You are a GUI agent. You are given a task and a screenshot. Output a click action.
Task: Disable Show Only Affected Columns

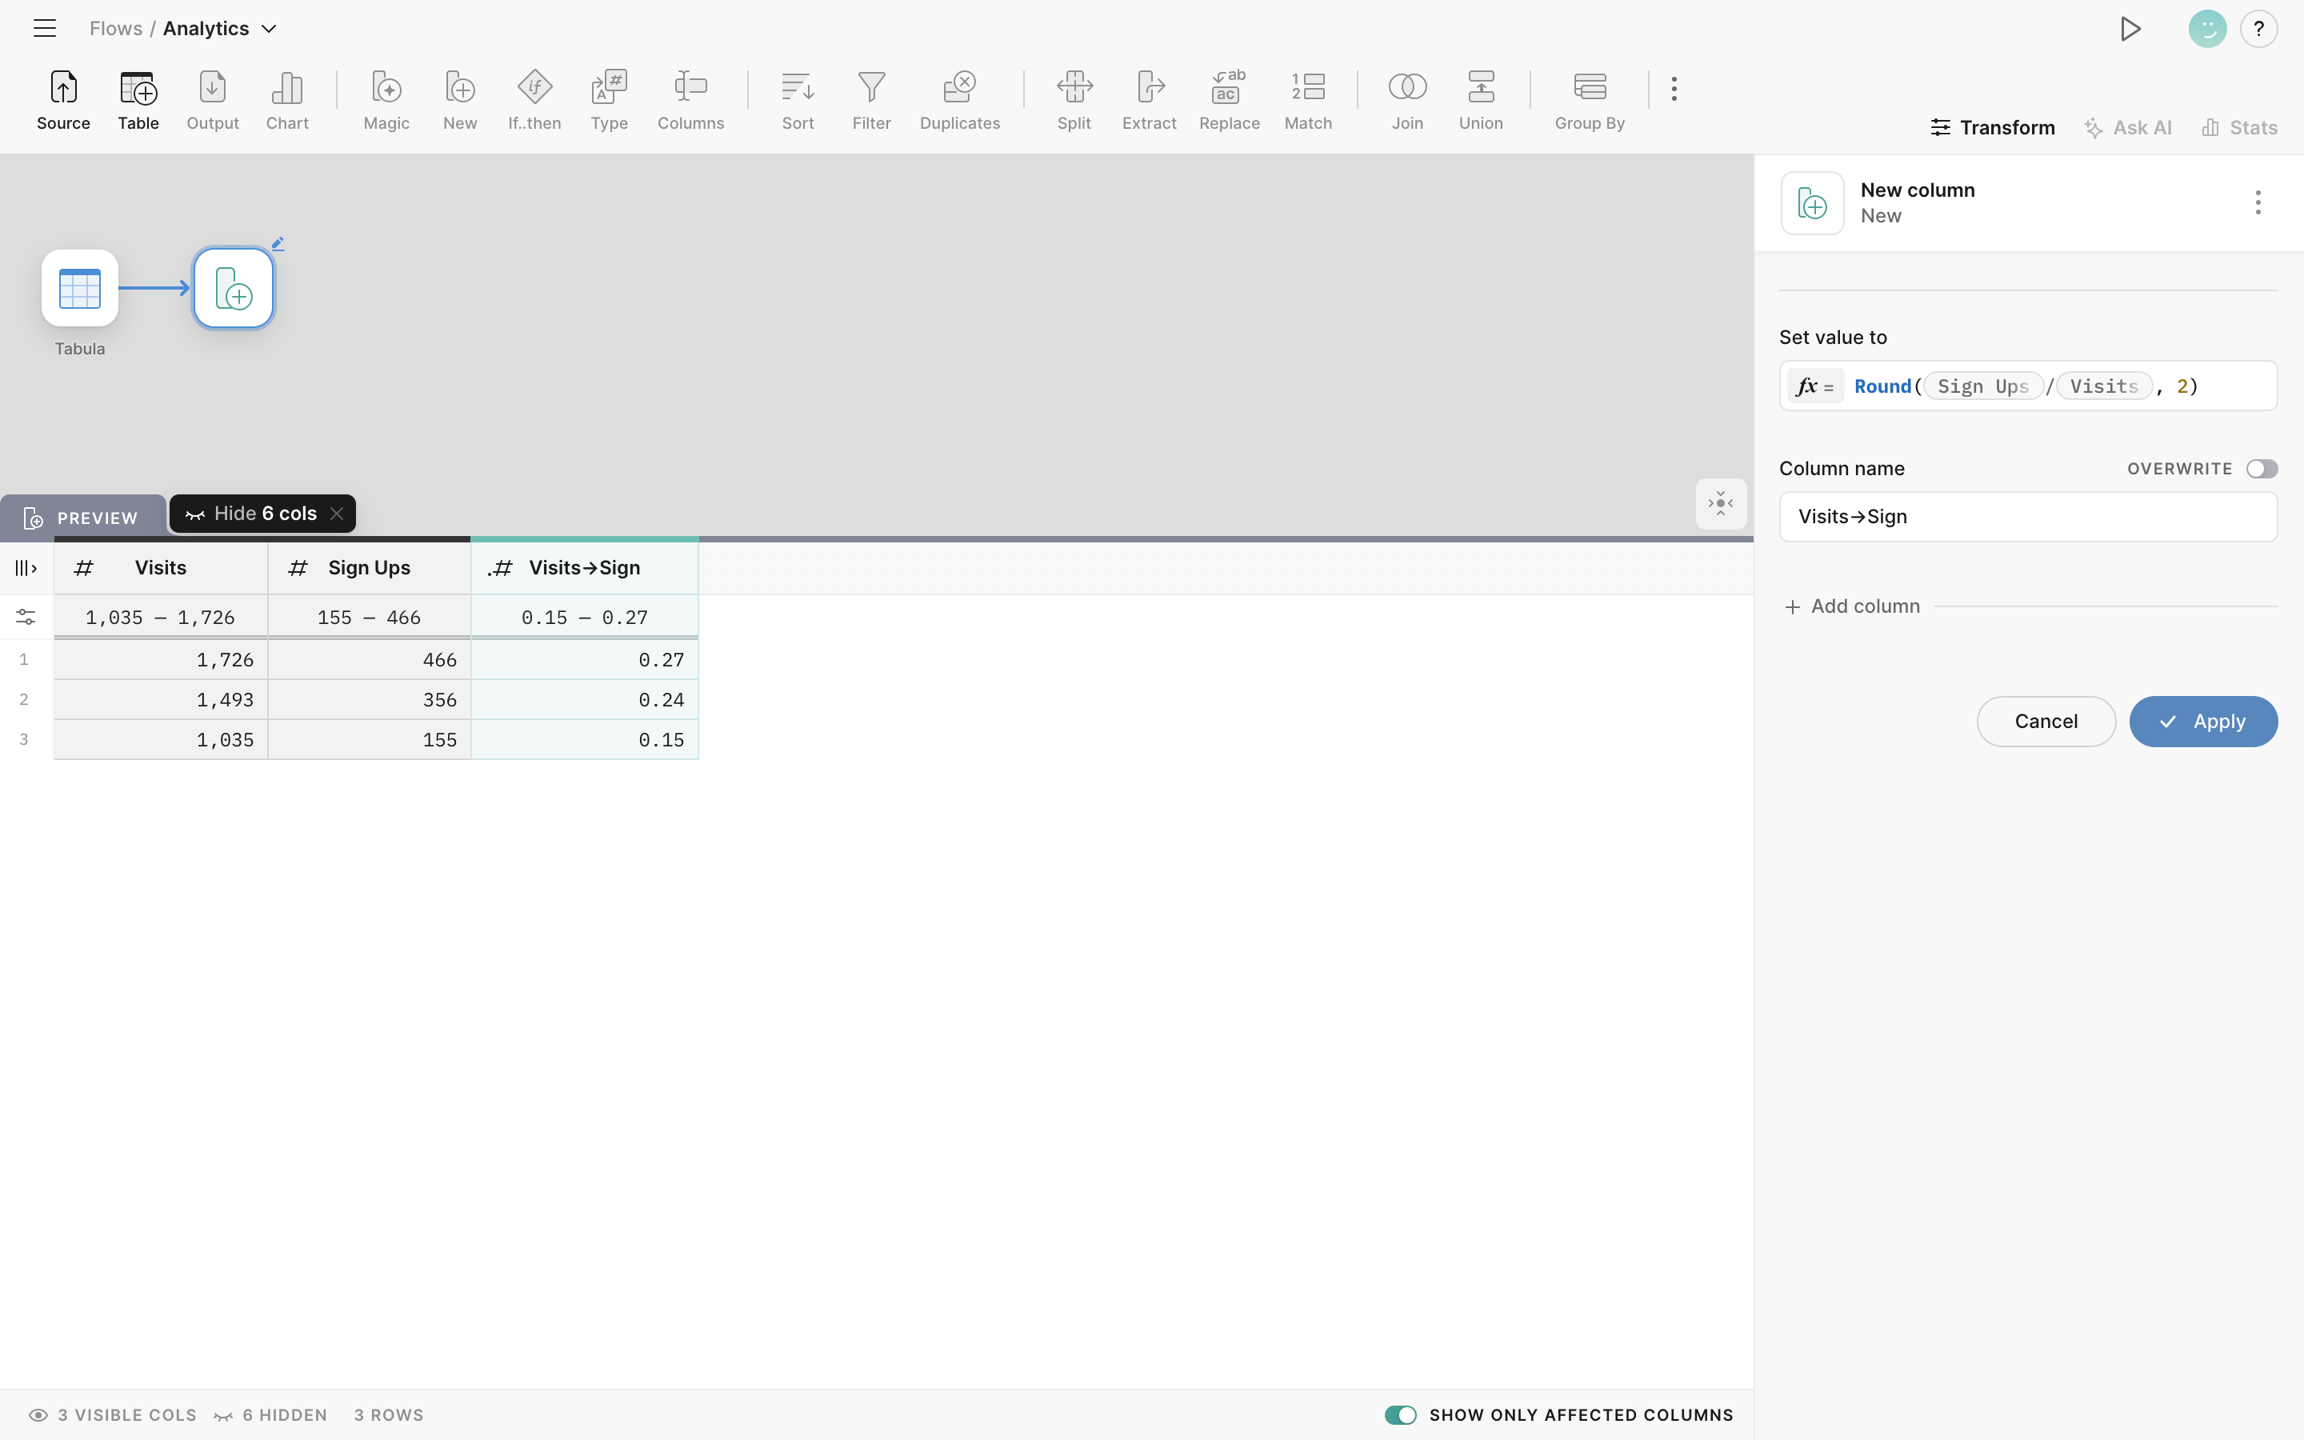point(1400,1415)
